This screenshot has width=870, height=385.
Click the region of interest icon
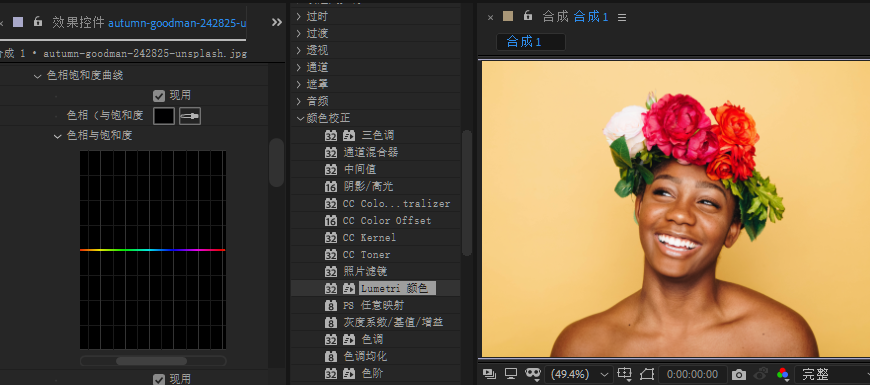point(647,374)
